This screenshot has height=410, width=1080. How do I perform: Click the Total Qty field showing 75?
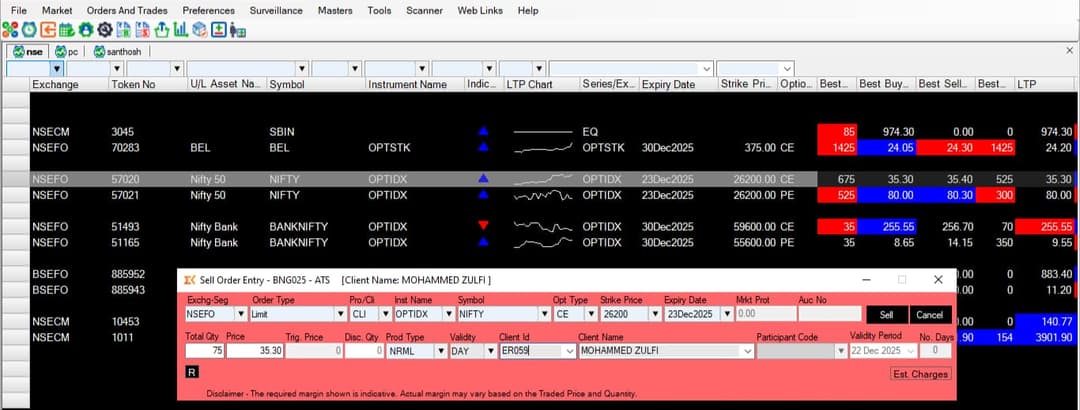pos(205,351)
